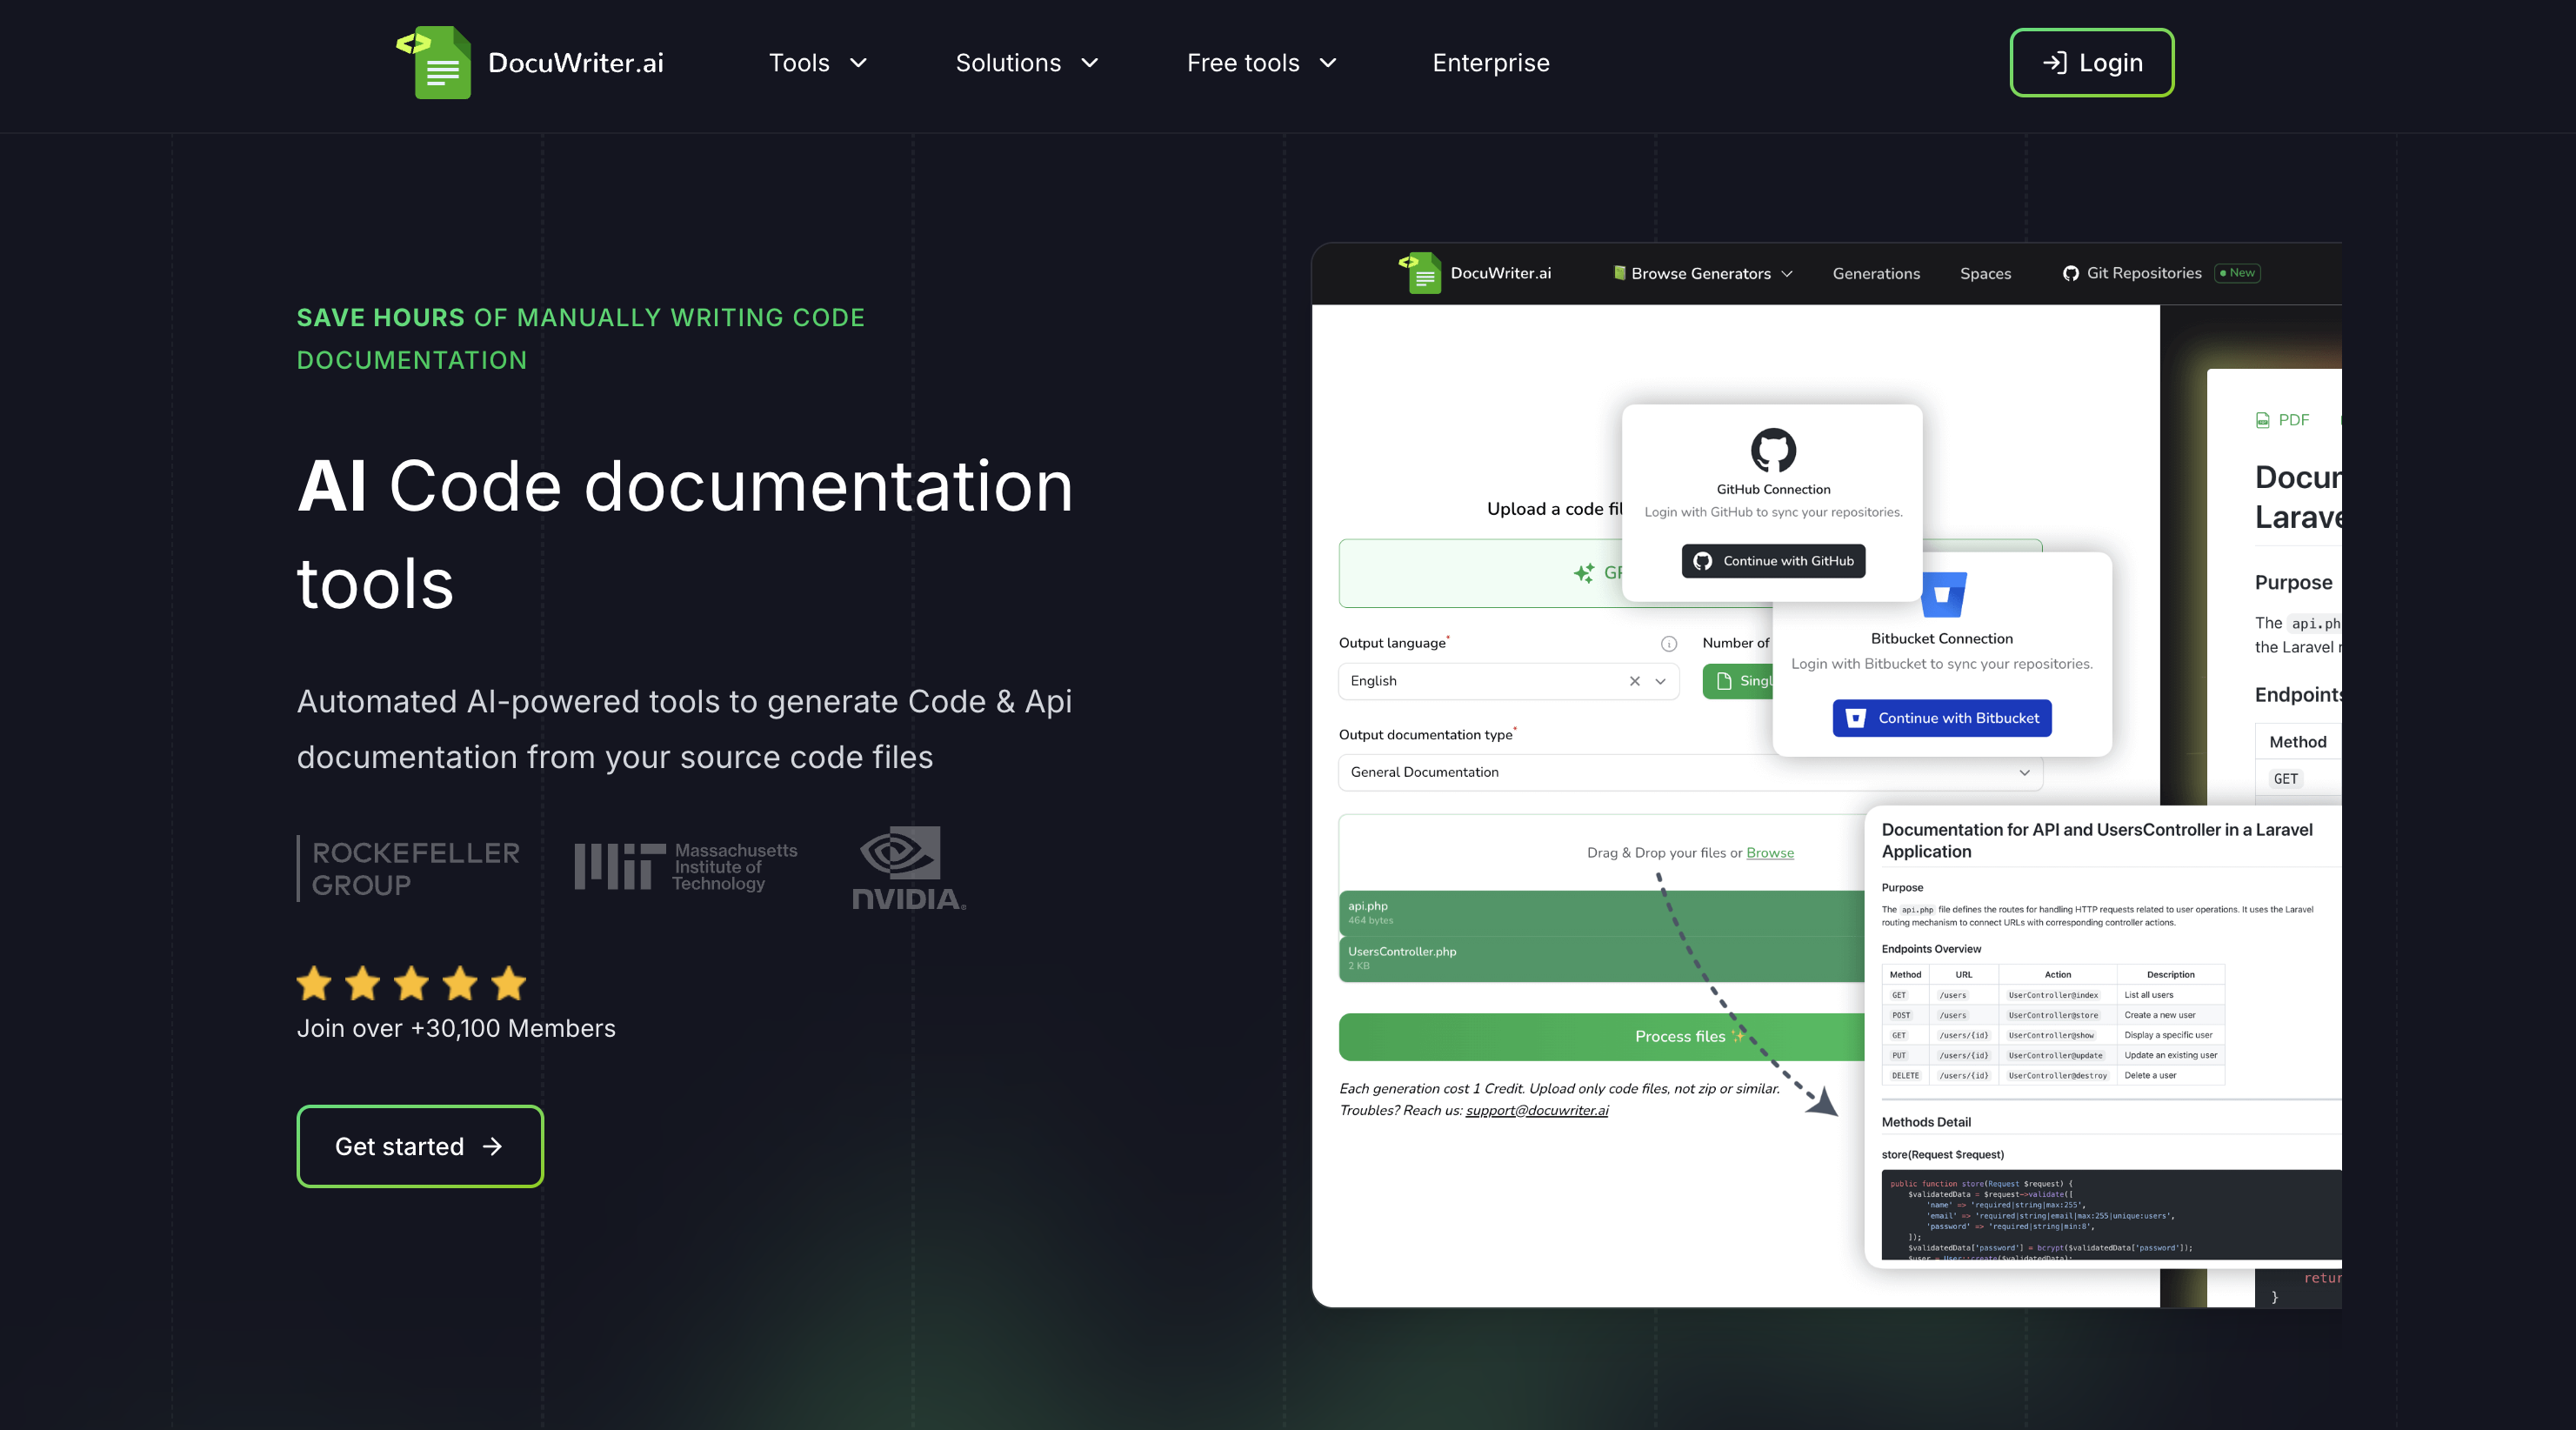2576x1430 pixels.
Task: Click the Output language info icon
Action: pos(1669,643)
